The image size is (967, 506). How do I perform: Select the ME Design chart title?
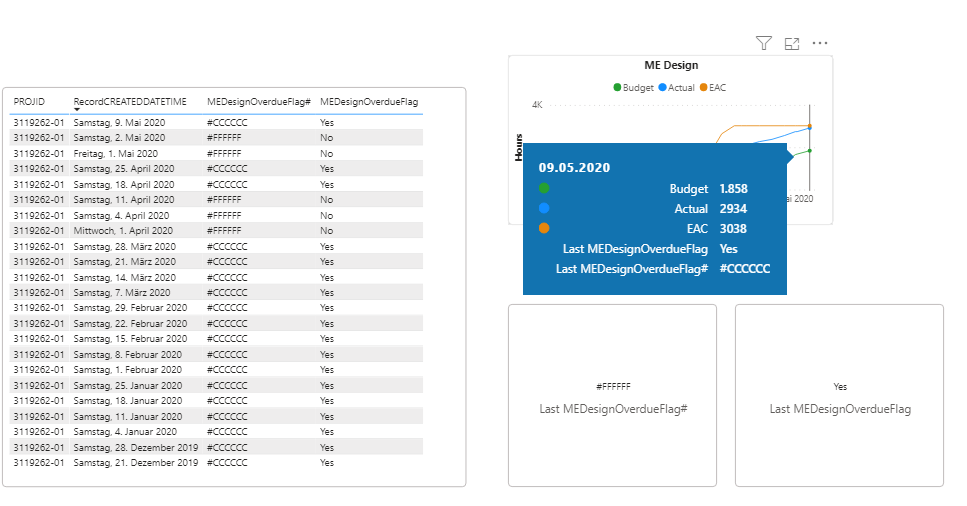(671, 65)
